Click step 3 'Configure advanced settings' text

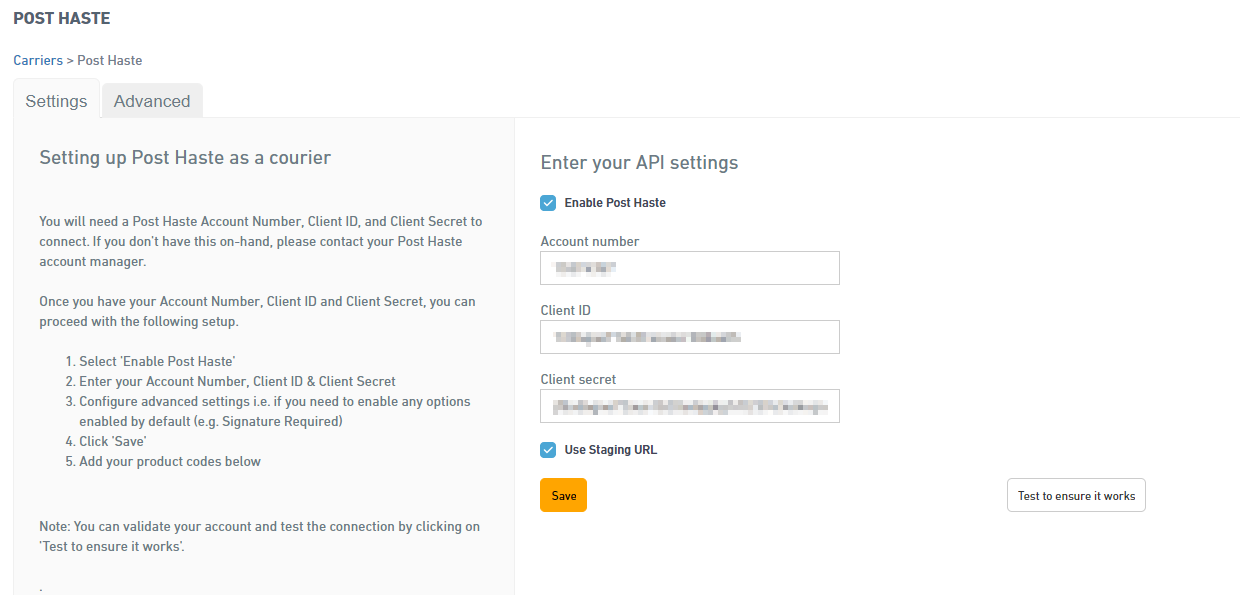tap(275, 411)
